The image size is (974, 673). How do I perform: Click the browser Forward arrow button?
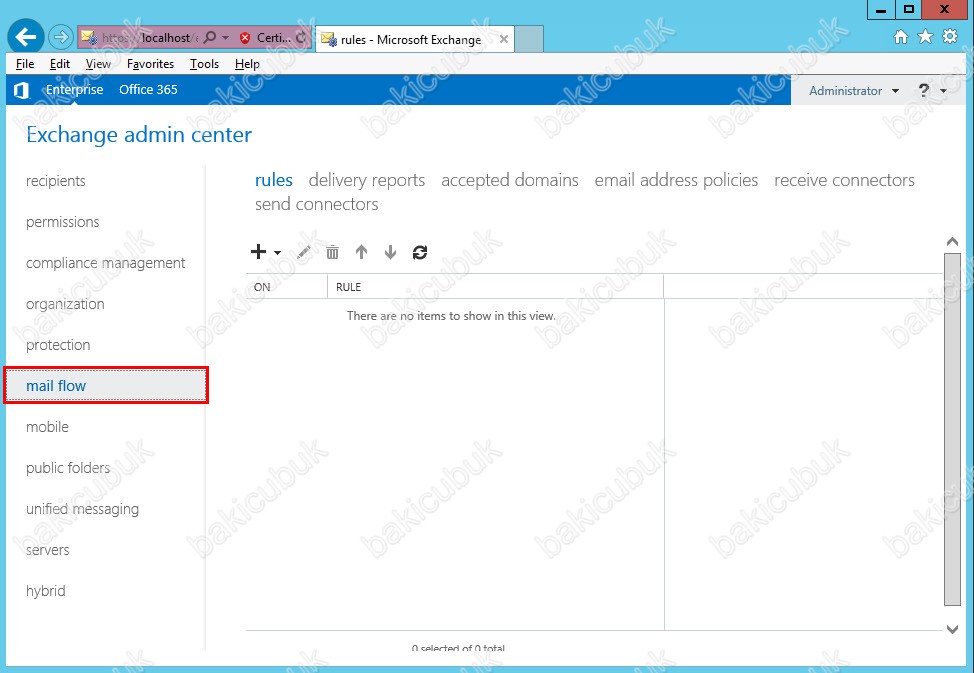pyautogui.click(x=60, y=37)
